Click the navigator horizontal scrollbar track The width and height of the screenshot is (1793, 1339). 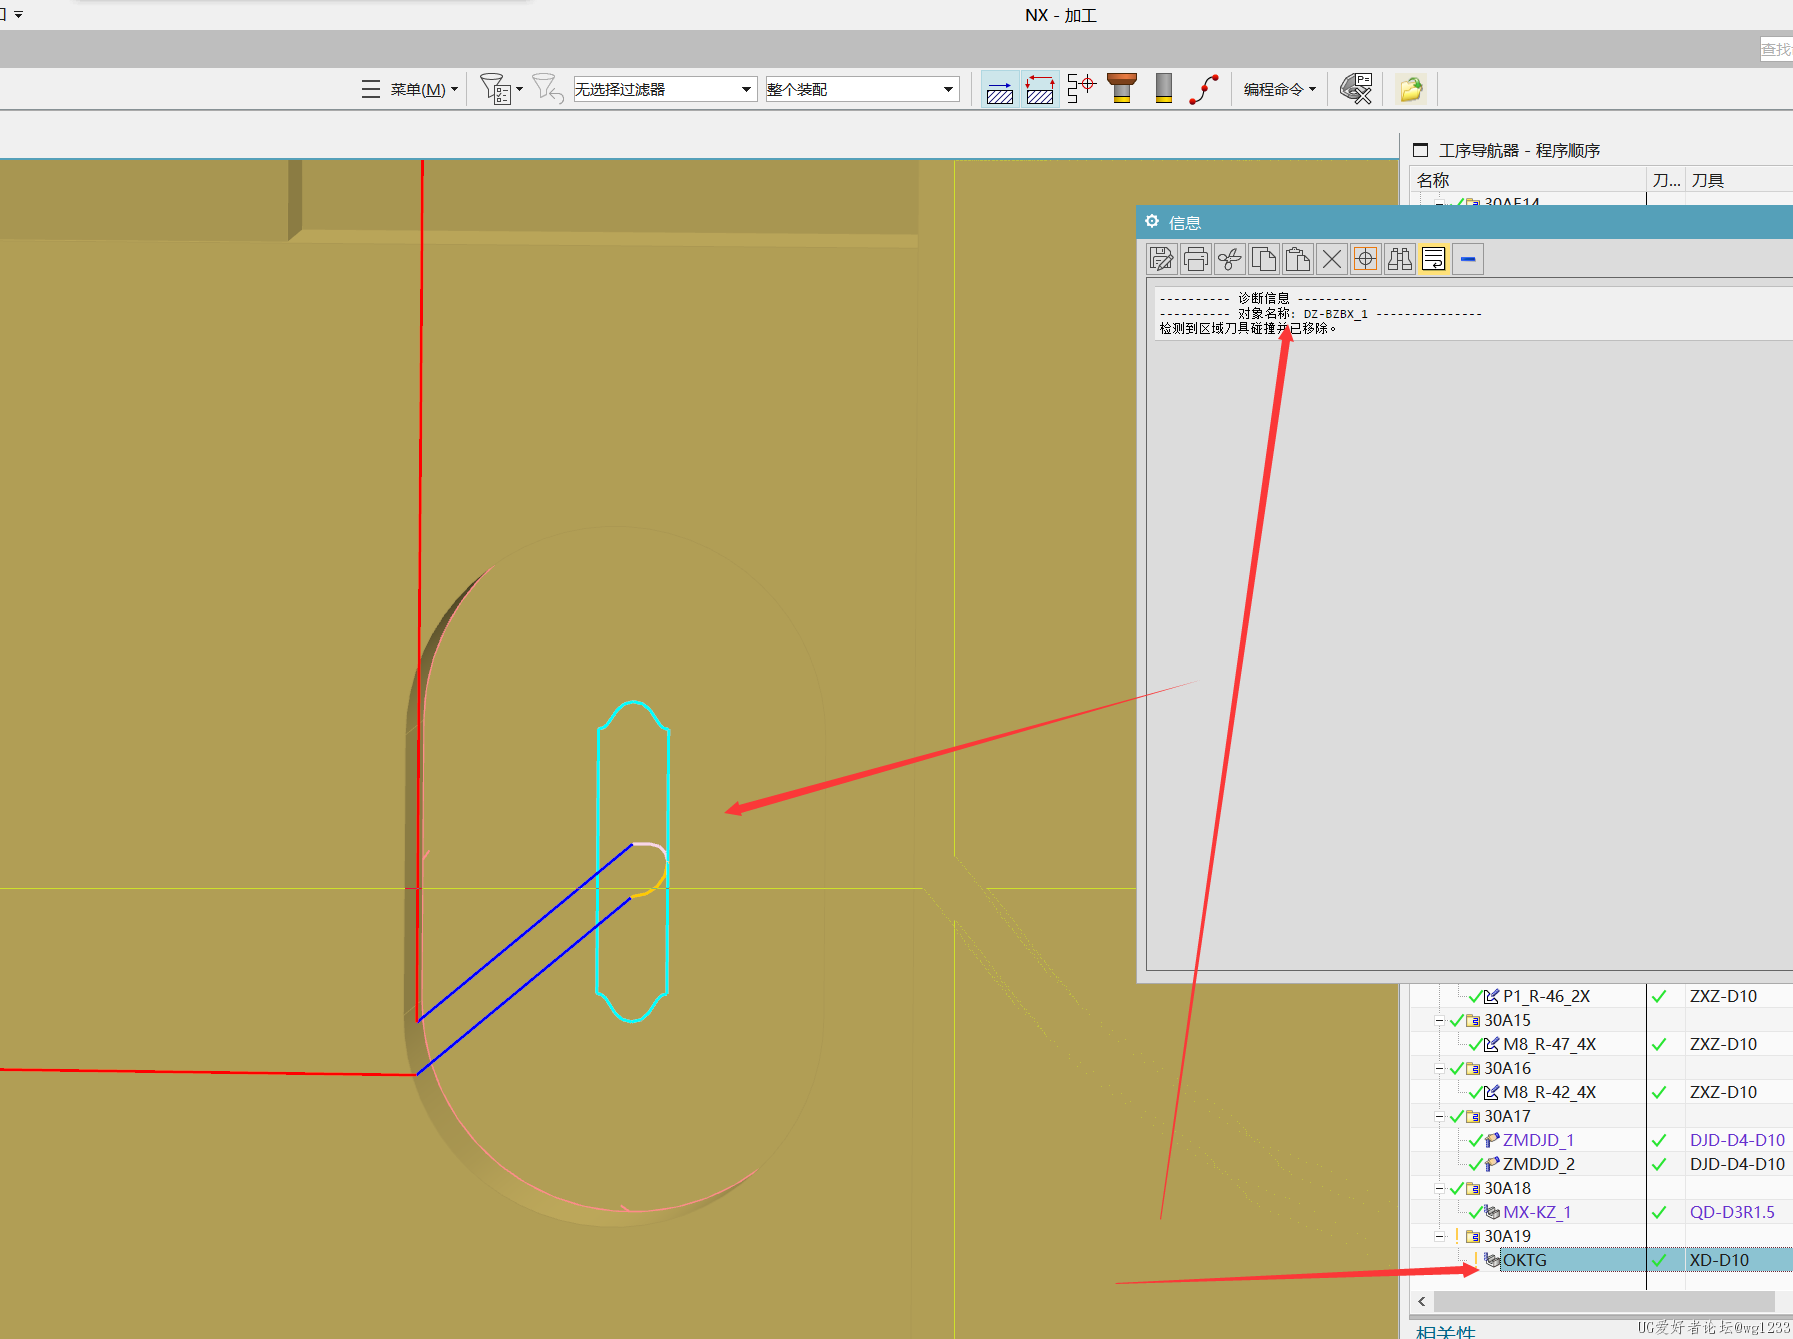tap(1604, 1302)
